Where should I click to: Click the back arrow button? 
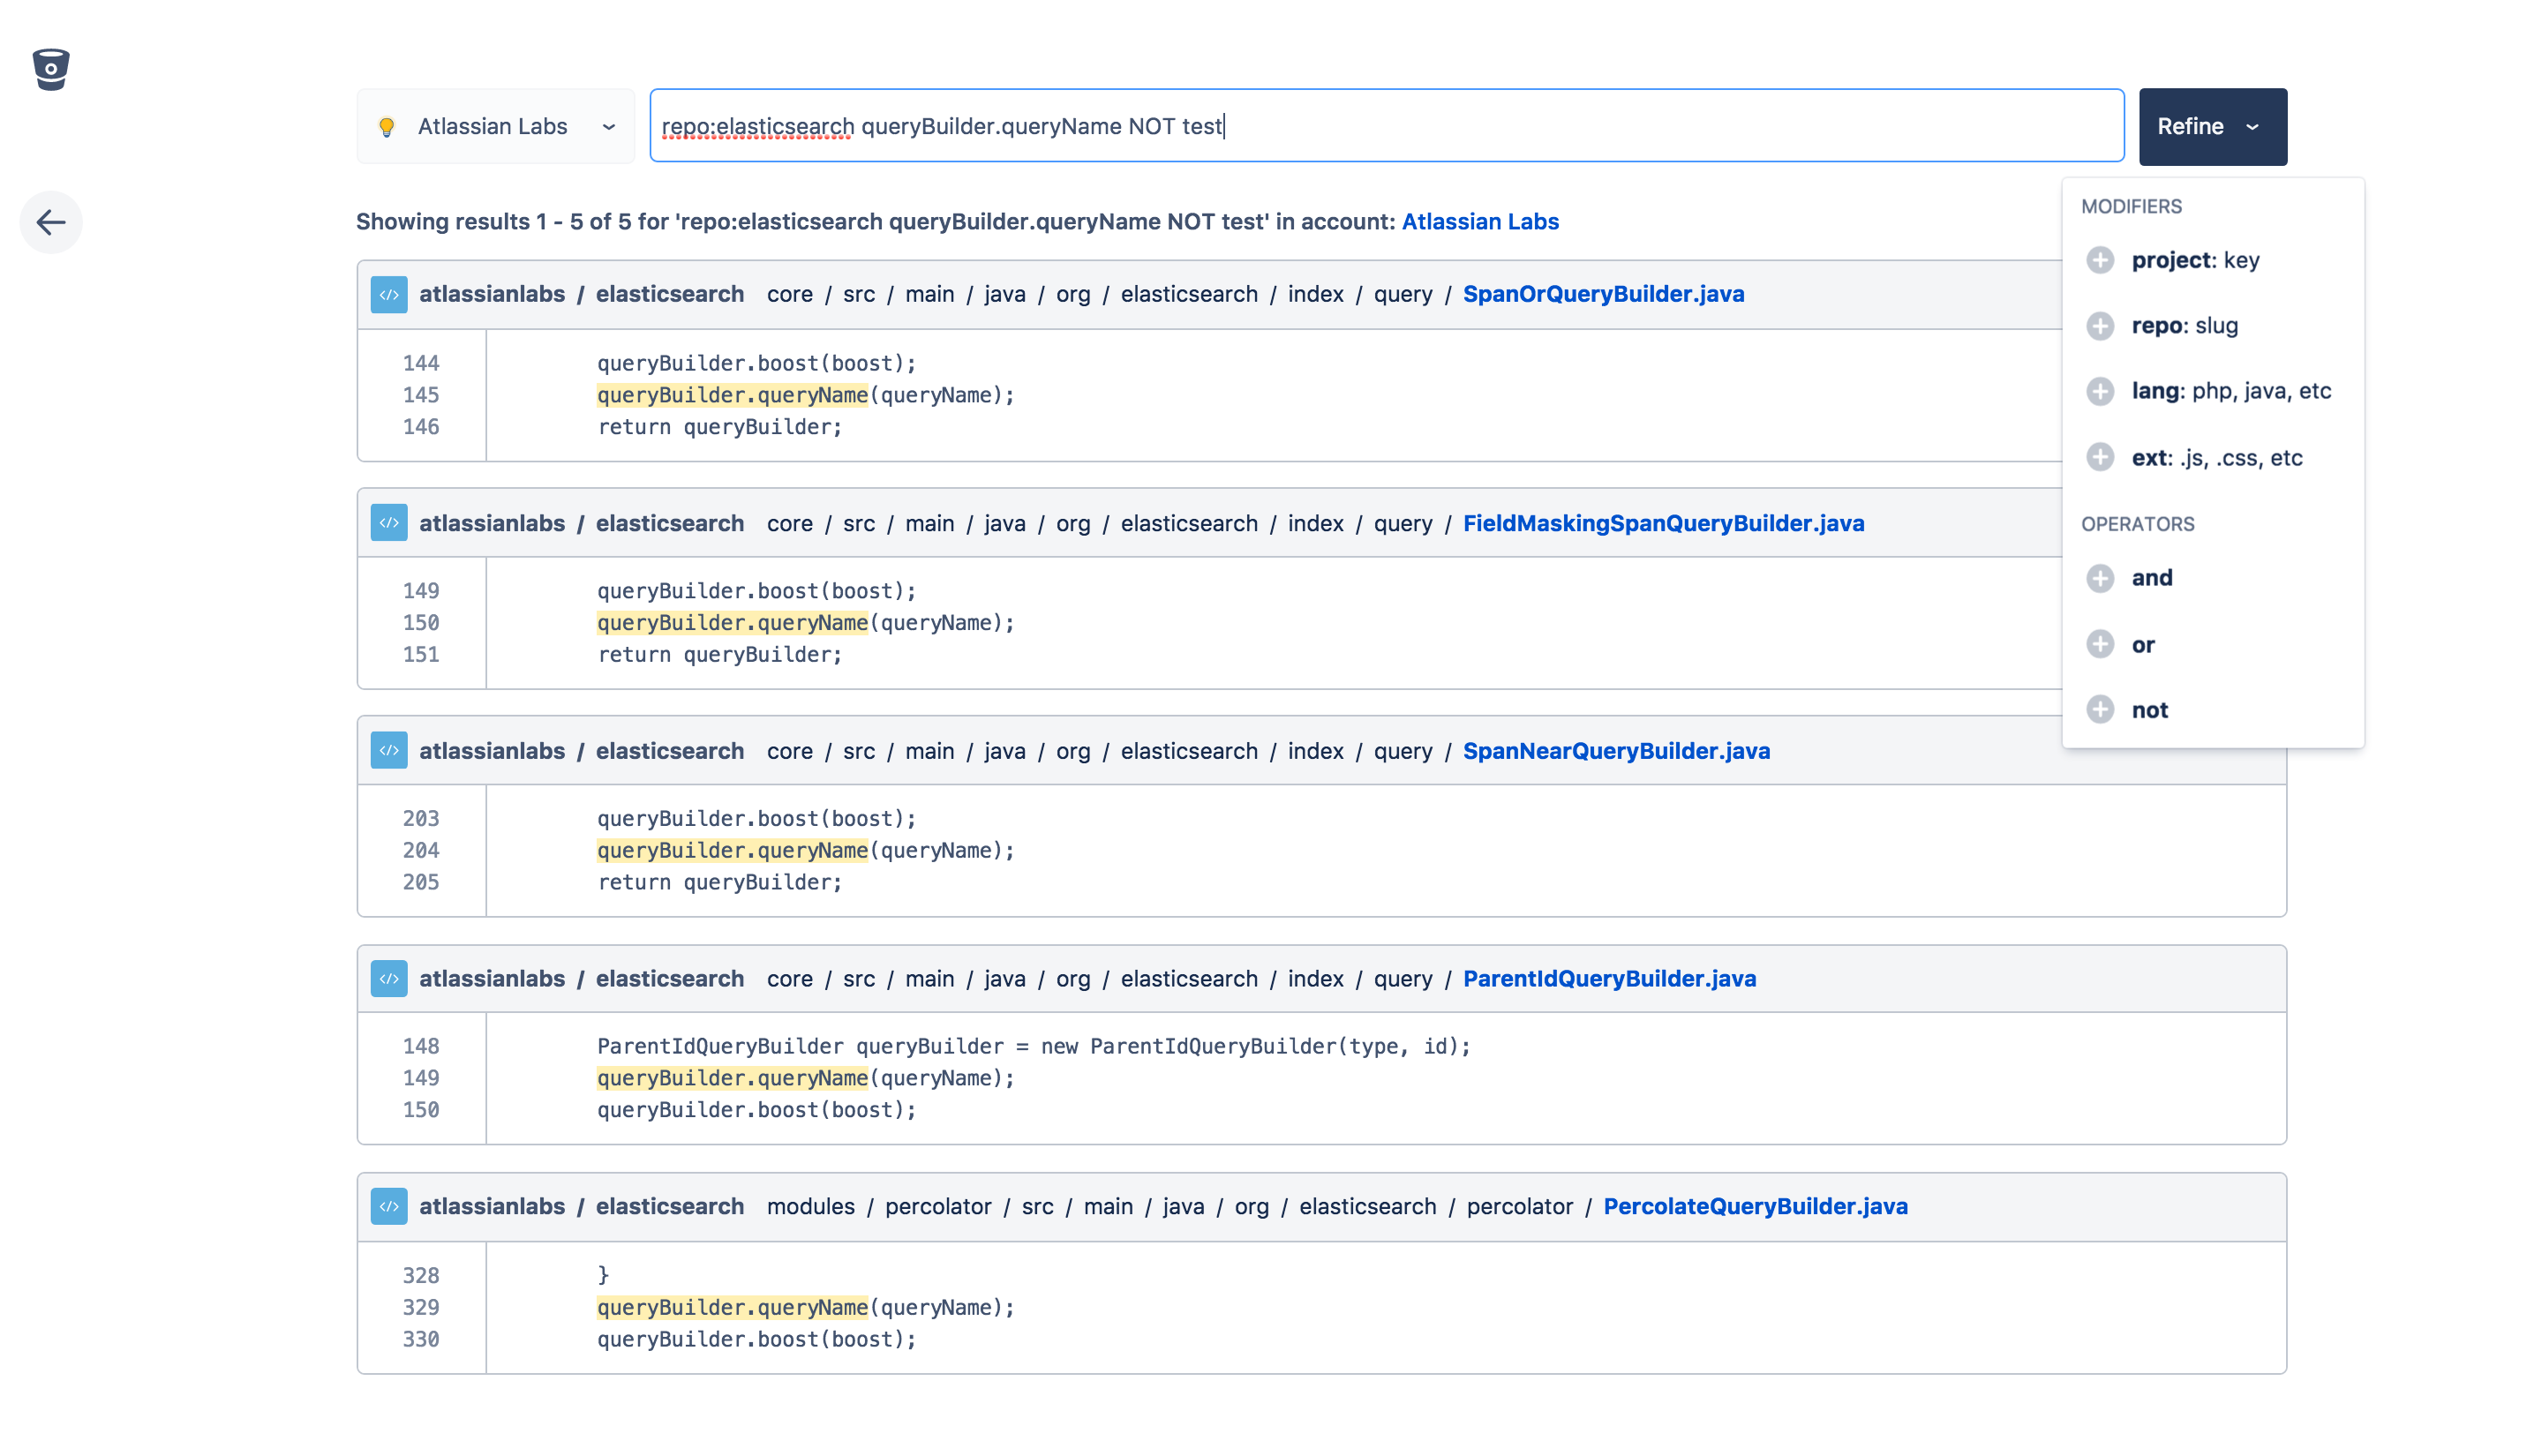(x=51, y=222)
